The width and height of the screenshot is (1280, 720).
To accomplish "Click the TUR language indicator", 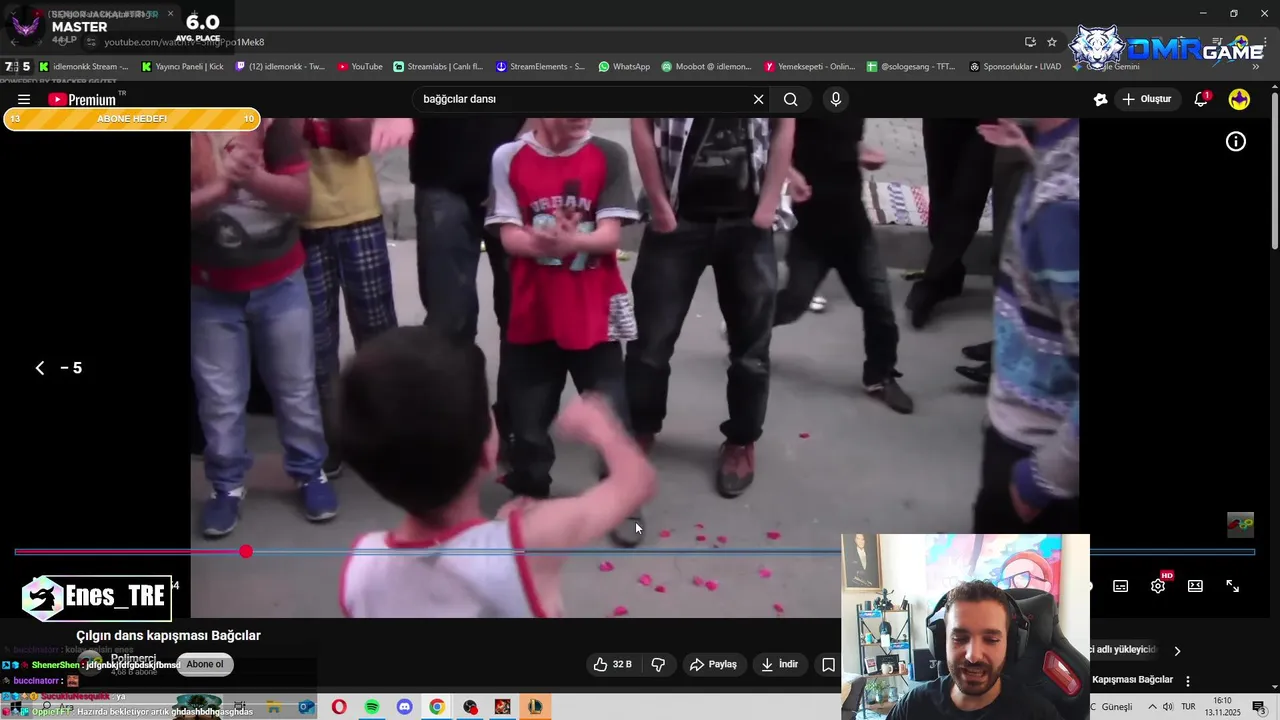I will click(1190, 707).
